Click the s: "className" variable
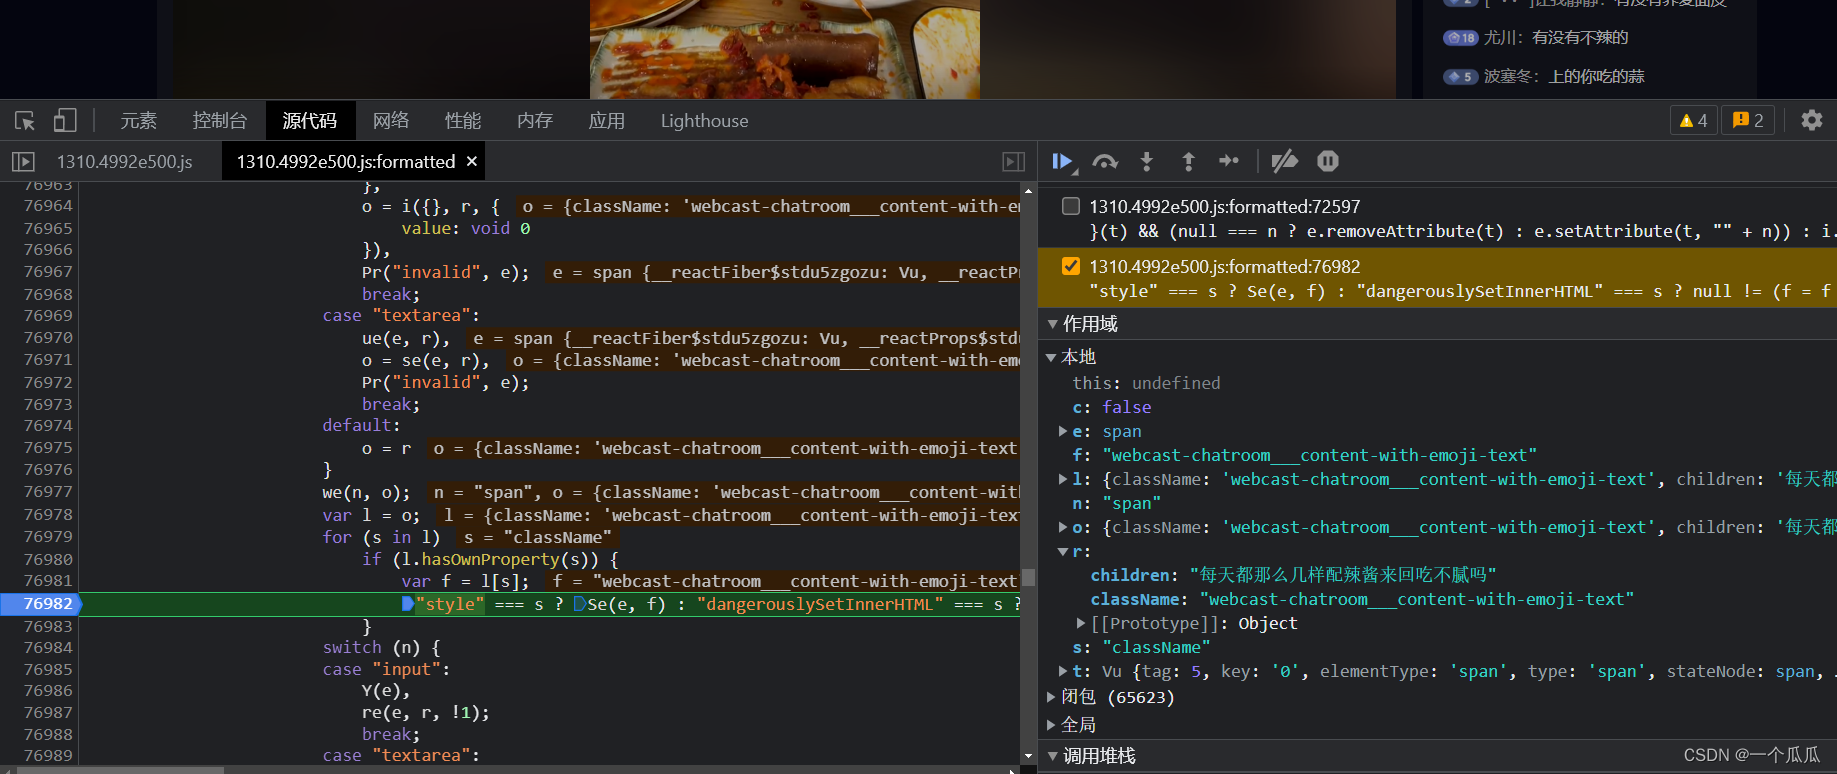The width and height of the screenshot is (1837, 774). pos(1141,647)
